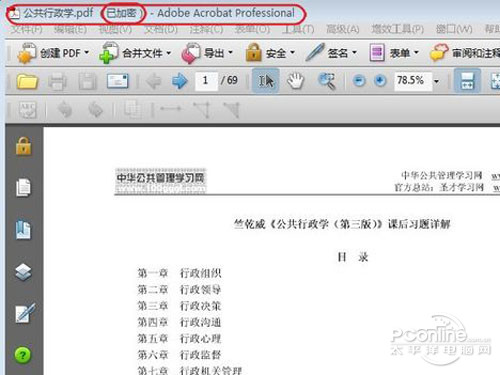Click the distance measuring tool icon
Viewport: 500px width, 375px height.
171,109
